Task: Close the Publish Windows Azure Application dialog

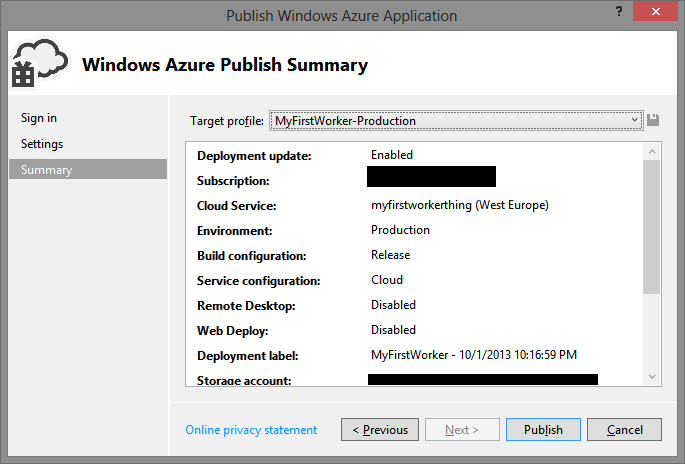Action: [x=655, y=11]
